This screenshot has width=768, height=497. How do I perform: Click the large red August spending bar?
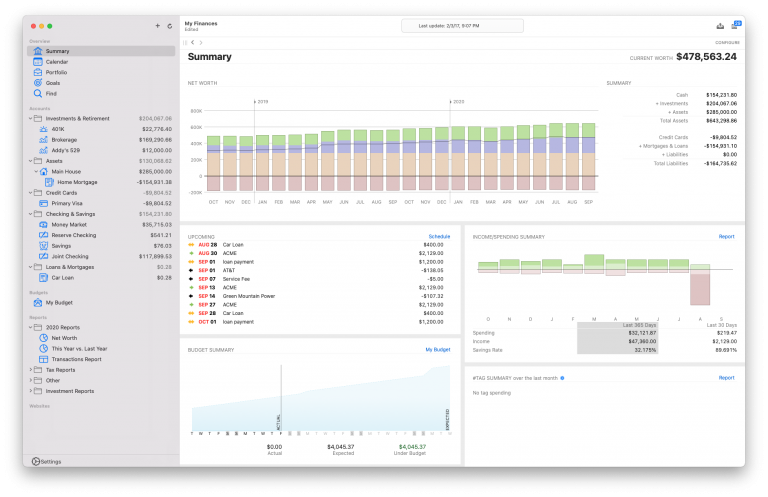tap(700, 289)
